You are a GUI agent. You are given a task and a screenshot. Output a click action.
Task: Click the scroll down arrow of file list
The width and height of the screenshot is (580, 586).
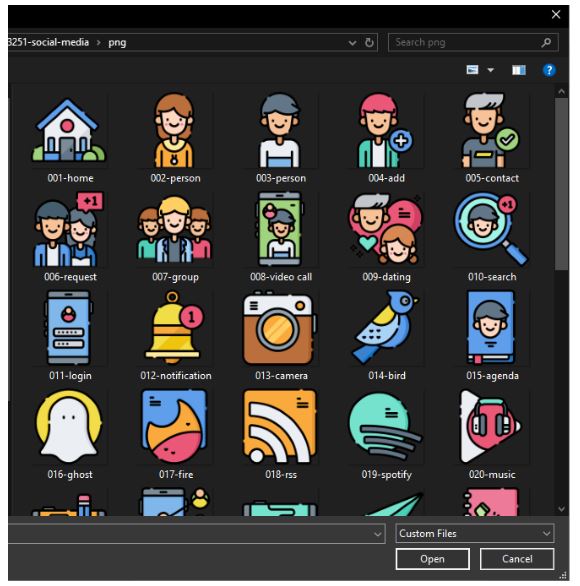pyautogui.click(x=561, y=509)
